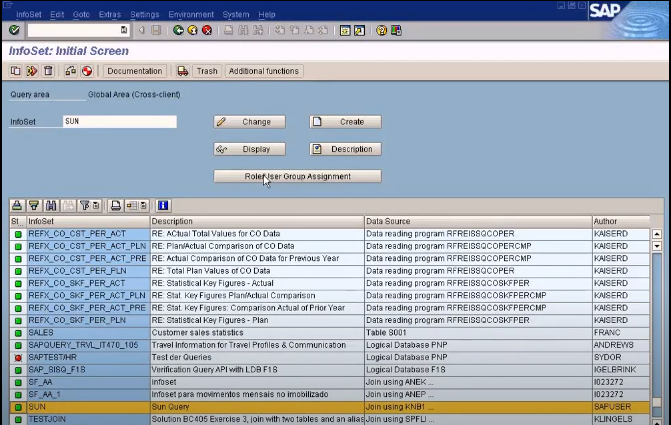Click the Find binoculars icon in standard toolbar

click(x=243, y=30)
